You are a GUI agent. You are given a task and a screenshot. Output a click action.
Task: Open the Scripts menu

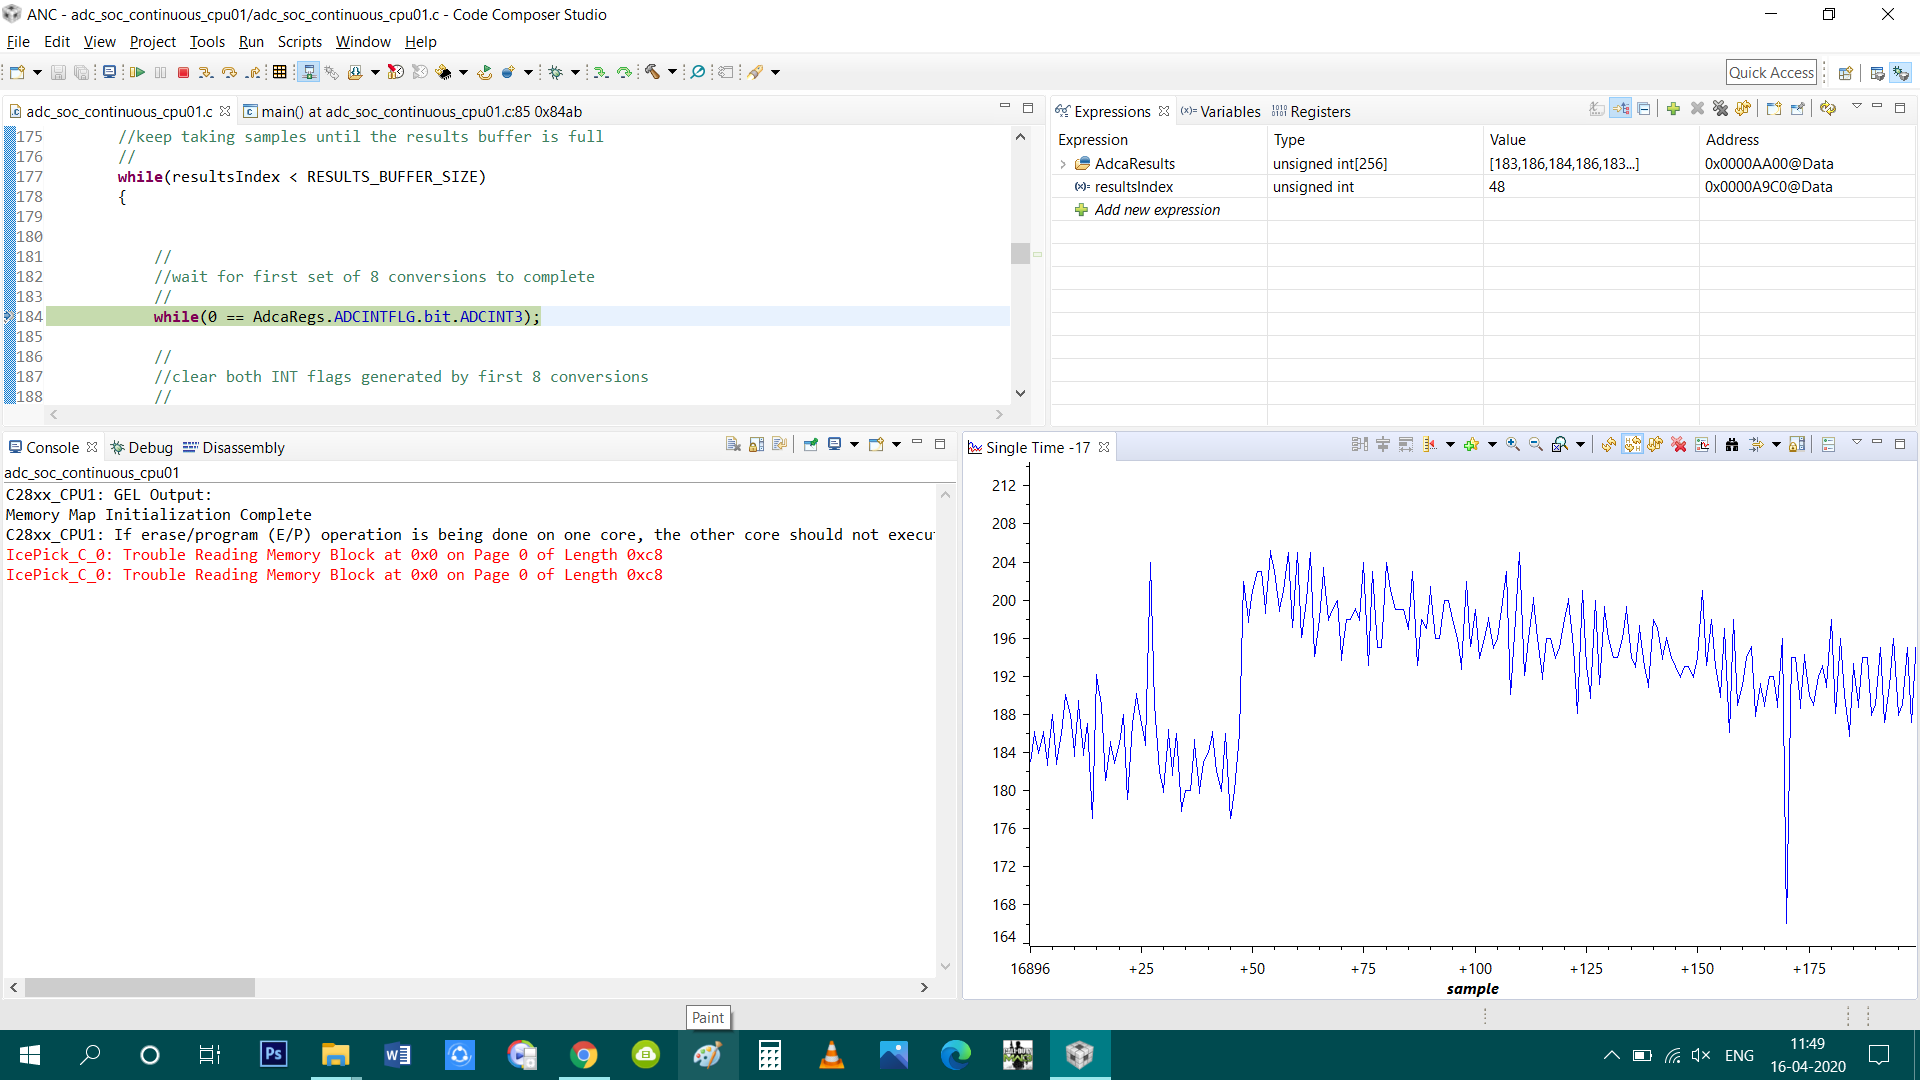299,42
